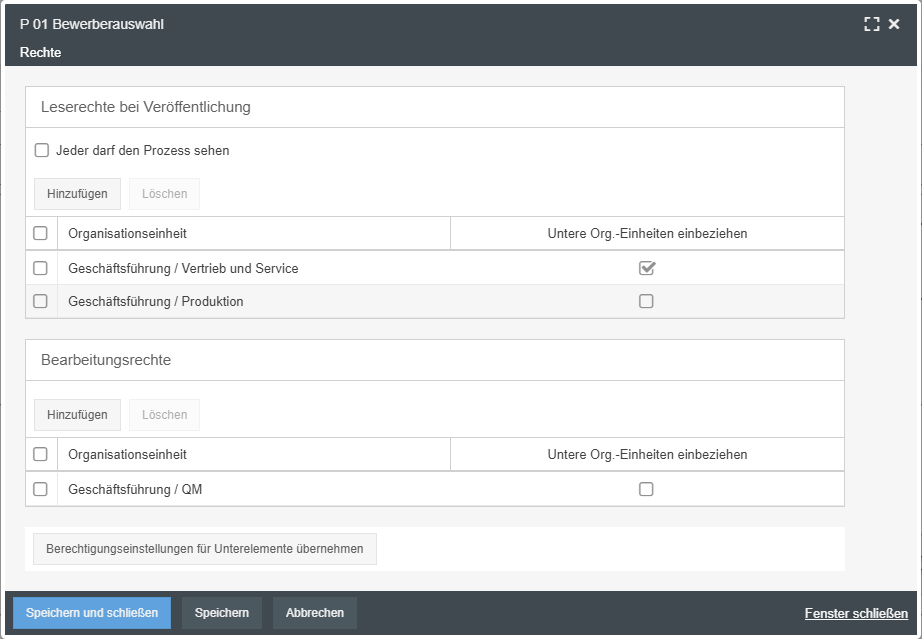
Task: Include sub-units for Geschäftsführung / Produktion
Action: [x=646, y=301]
